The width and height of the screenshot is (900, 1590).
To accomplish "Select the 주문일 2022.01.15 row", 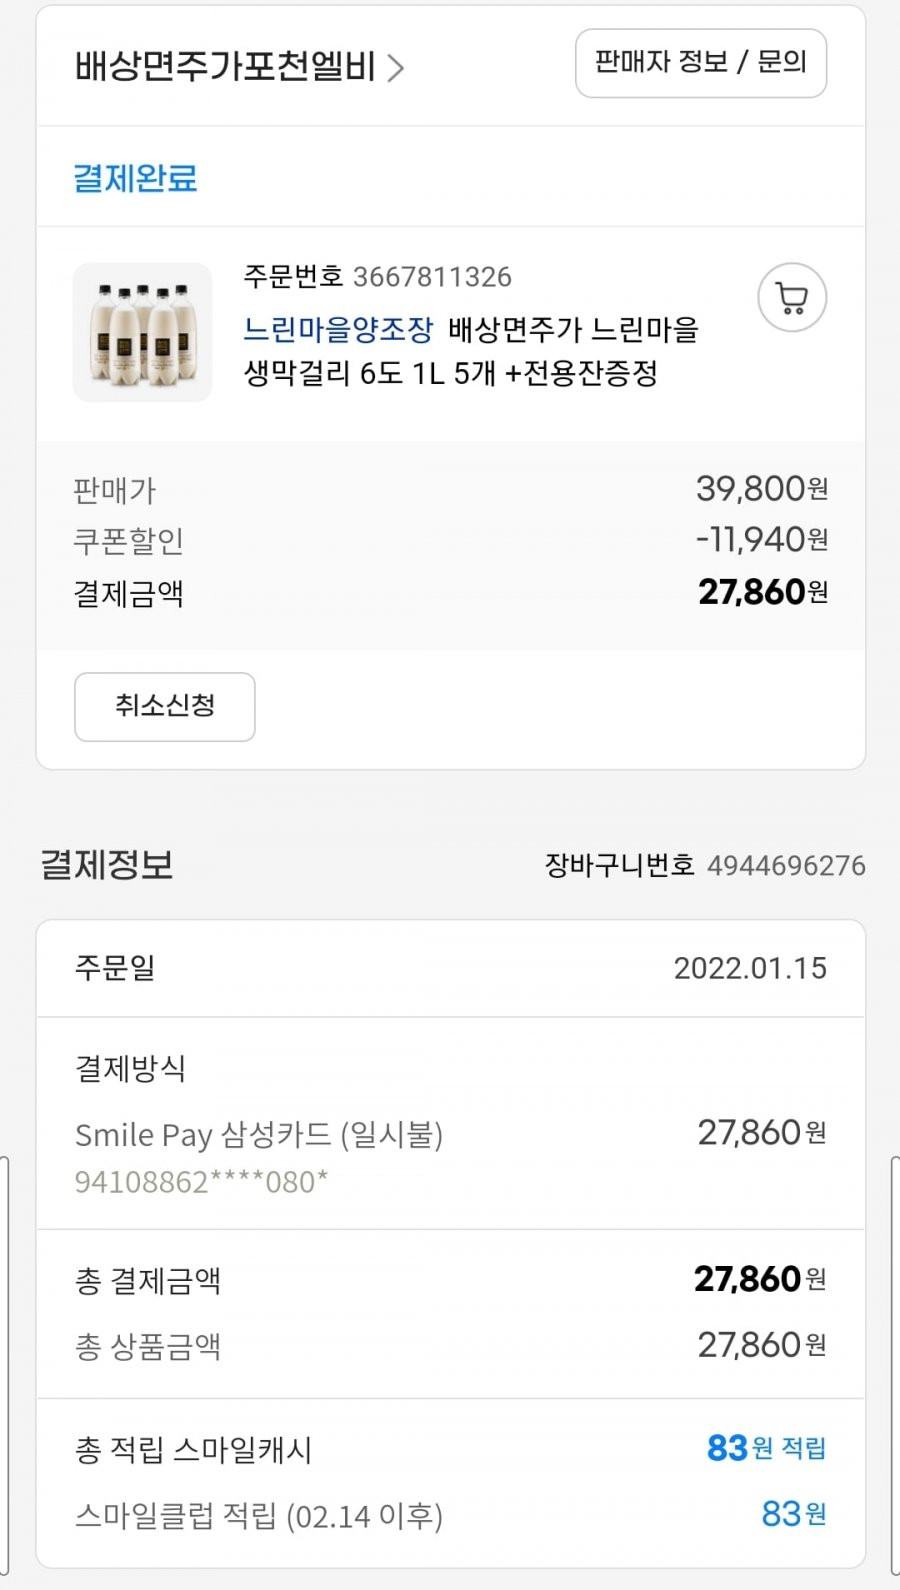I will coord(451,968).
